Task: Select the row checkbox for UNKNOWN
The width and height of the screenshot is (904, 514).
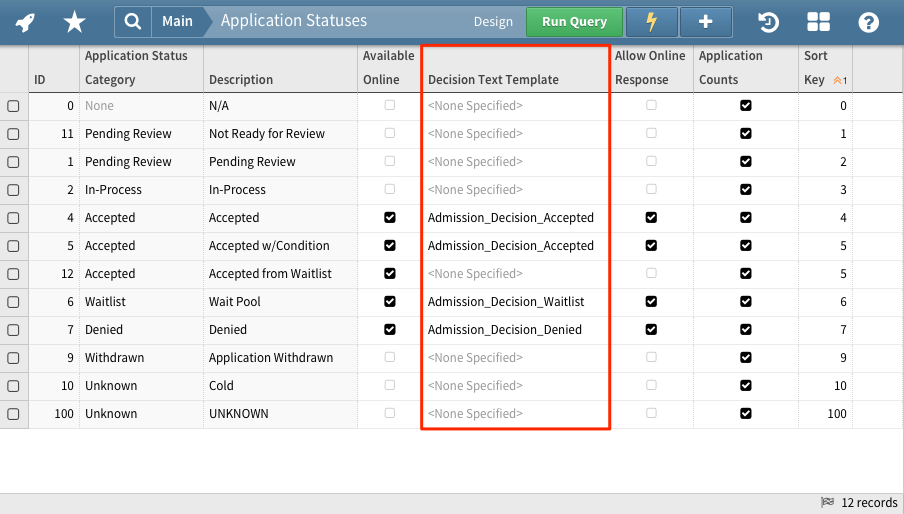Action: (x=13, y=414)
